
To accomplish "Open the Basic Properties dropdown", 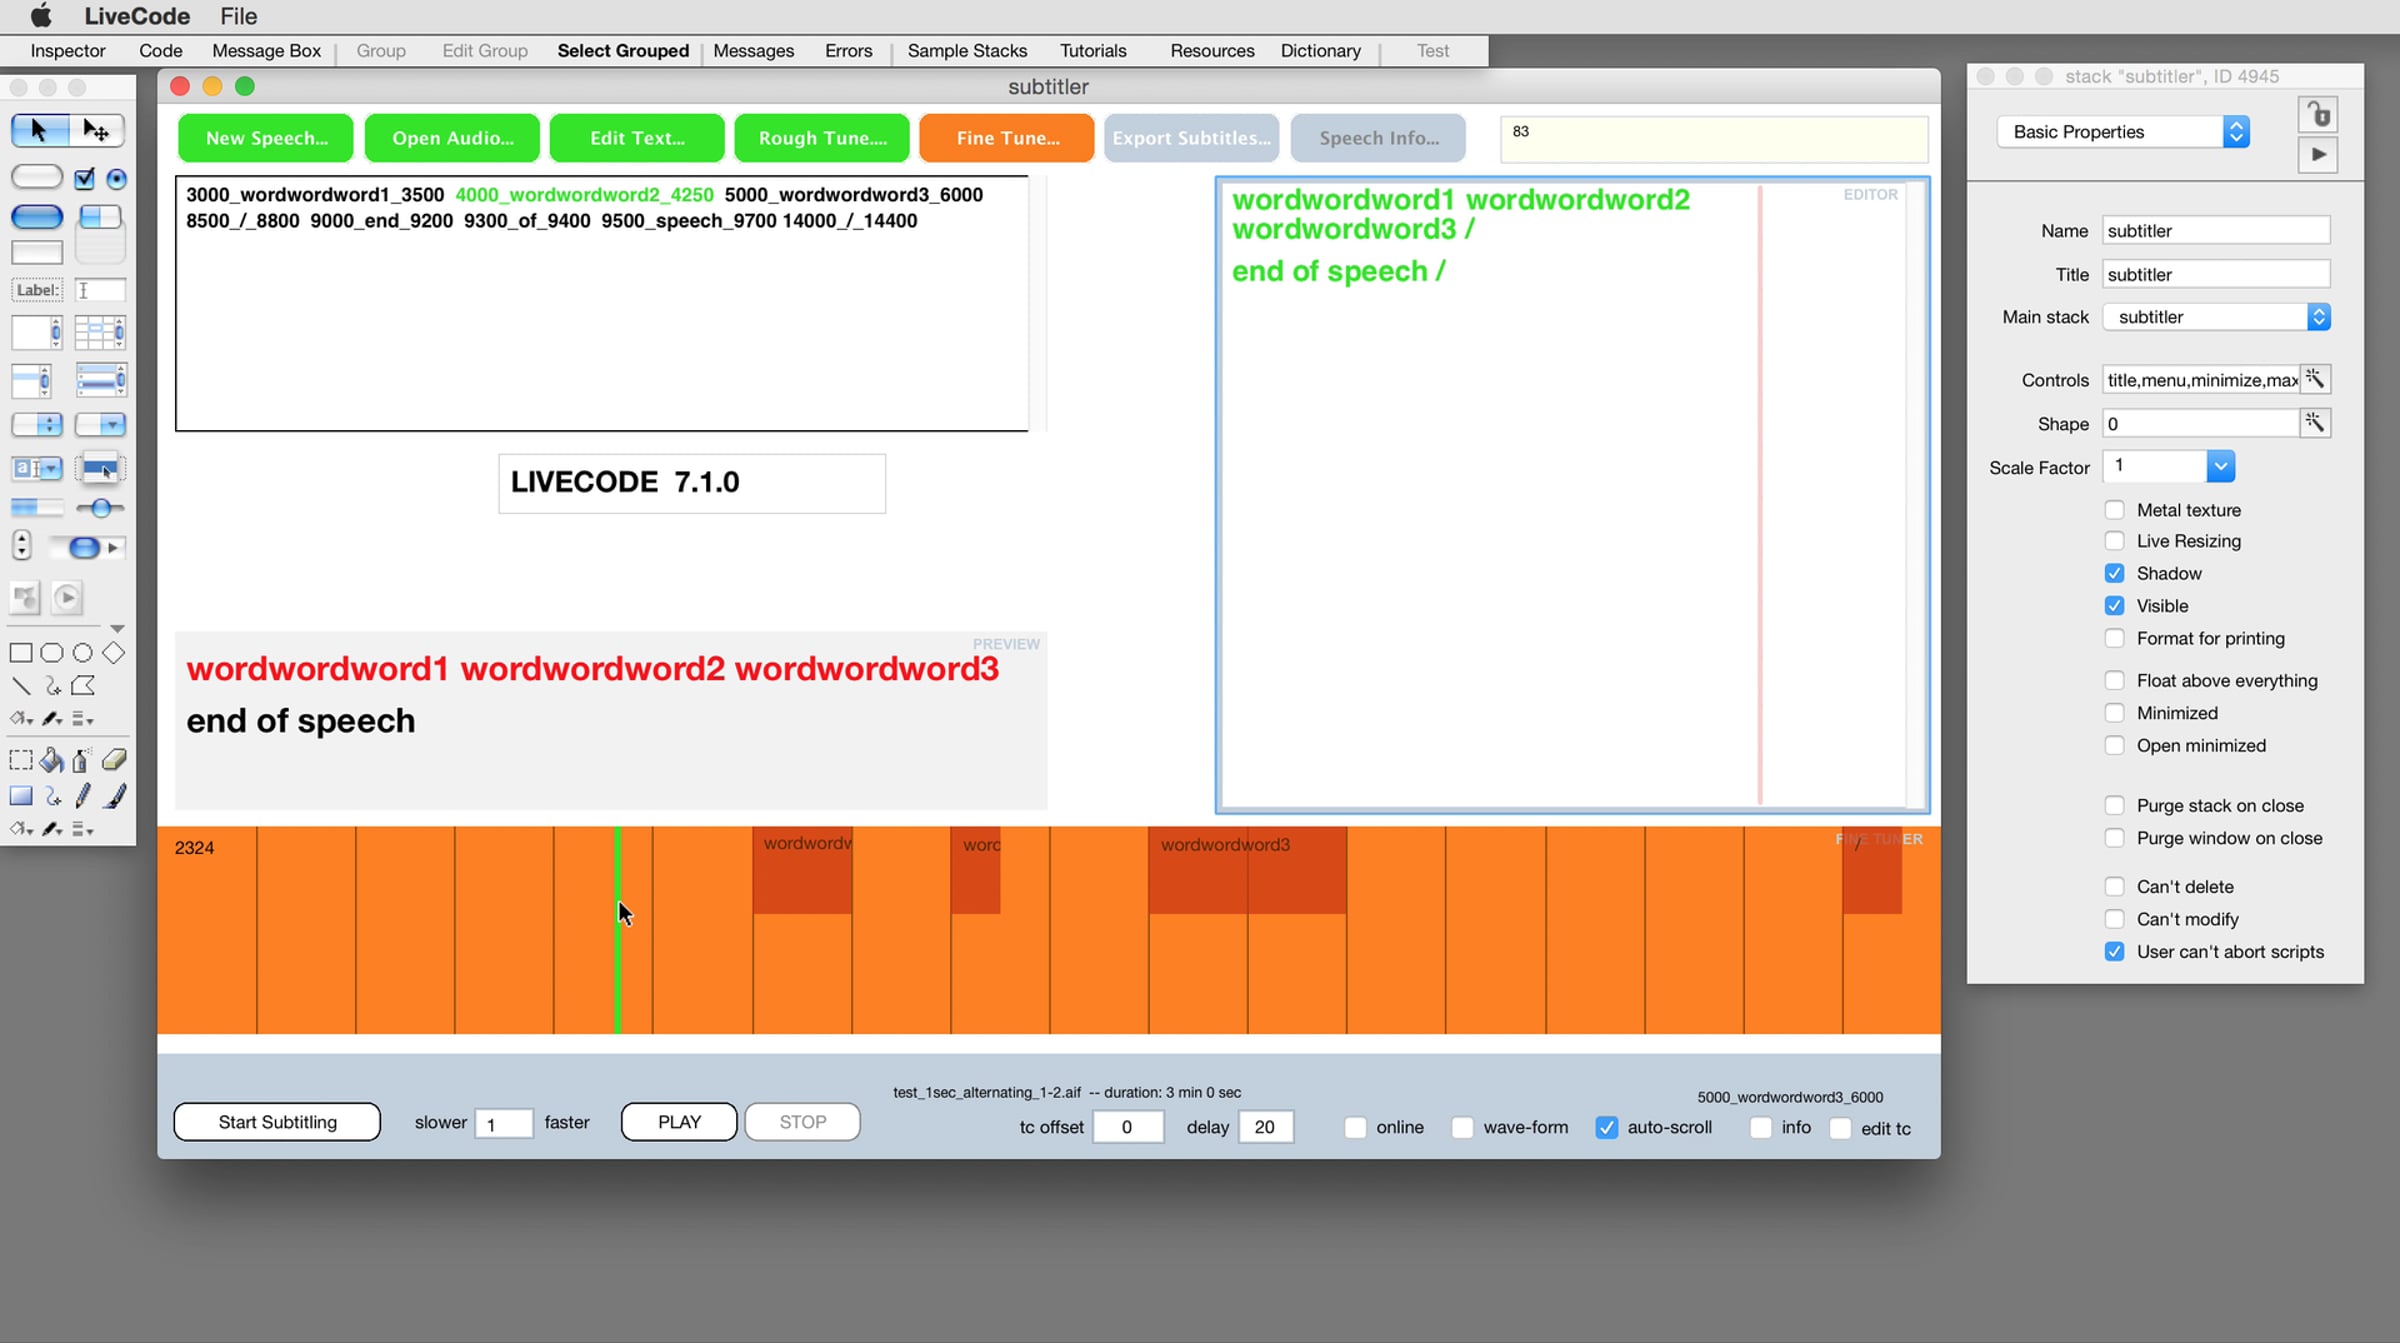I will pos(2124,132).
